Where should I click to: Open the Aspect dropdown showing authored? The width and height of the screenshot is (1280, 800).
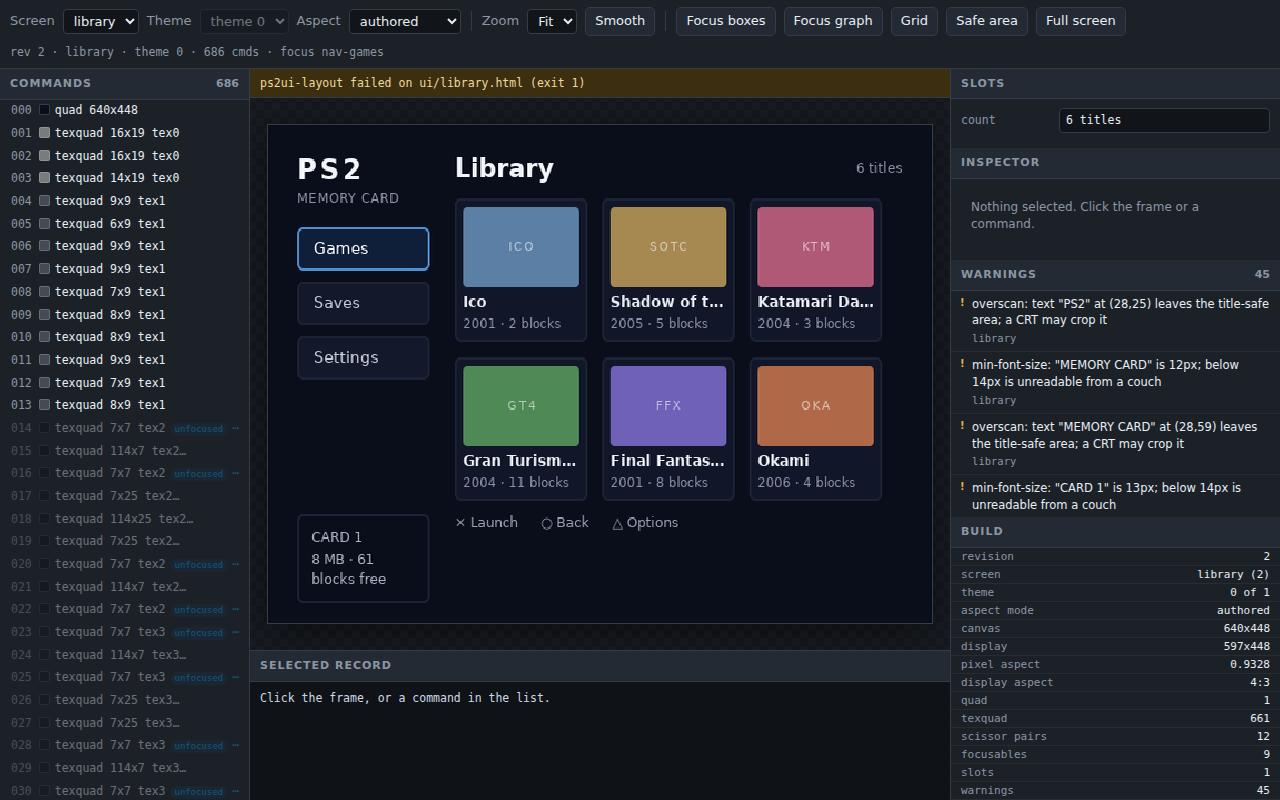pos(405,21)
